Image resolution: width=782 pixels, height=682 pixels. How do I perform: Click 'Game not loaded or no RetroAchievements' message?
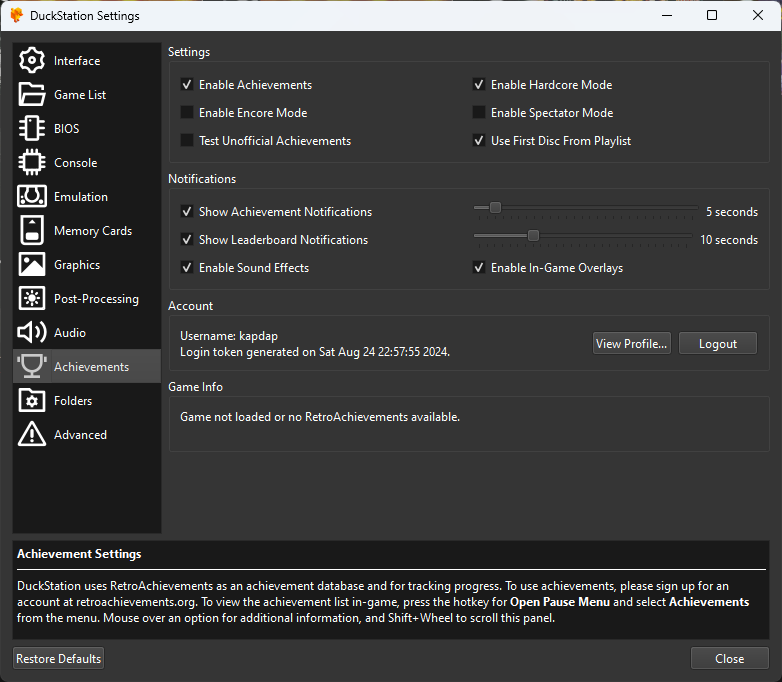pos(320,417)
